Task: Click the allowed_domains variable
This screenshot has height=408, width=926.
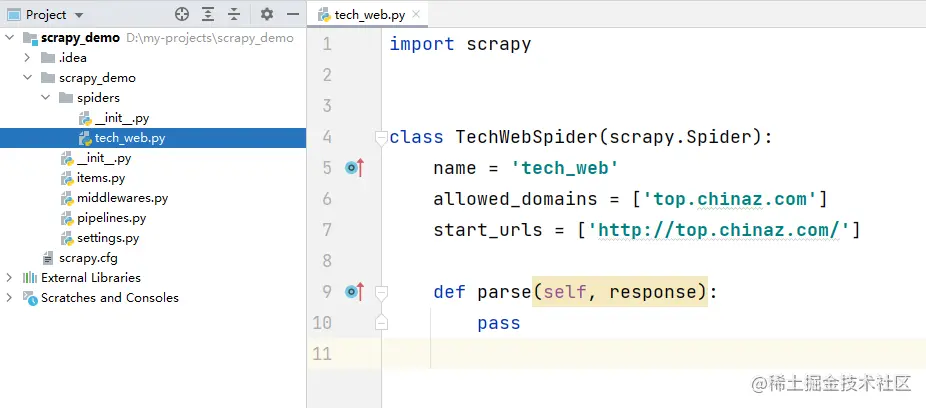Action: pyautogui.click(x=515, y=199)
